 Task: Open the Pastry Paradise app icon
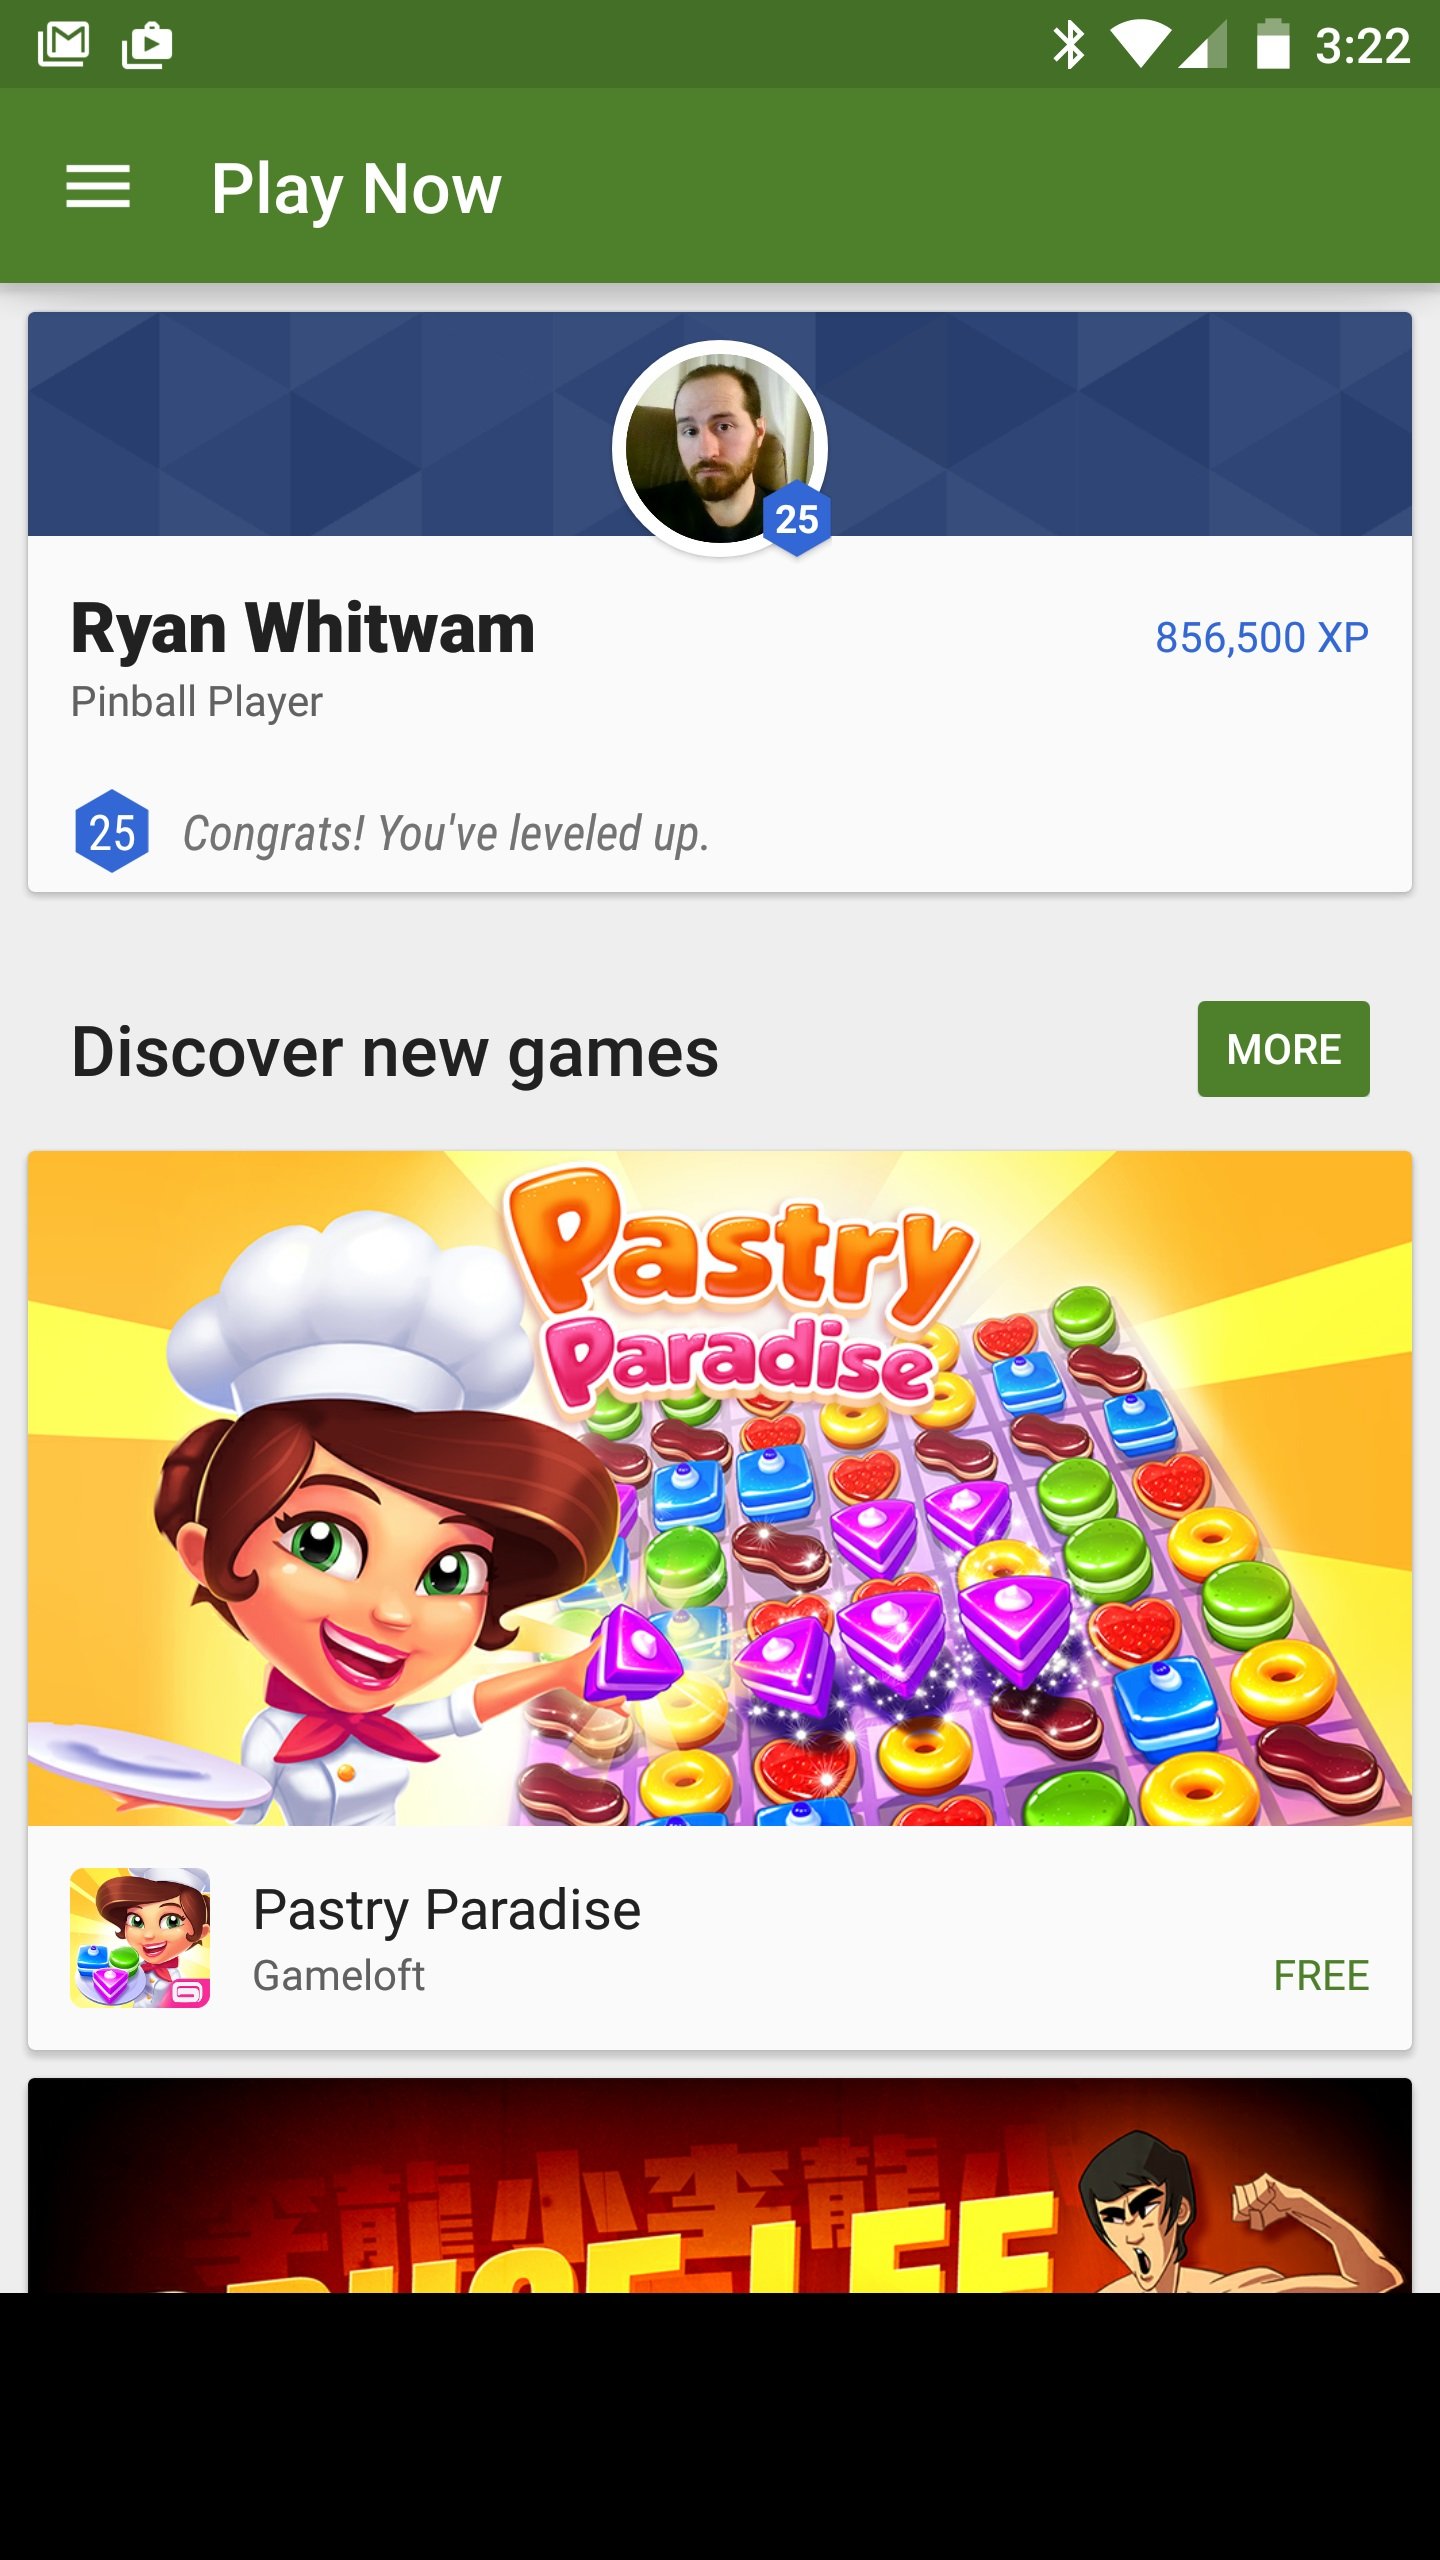140,1938
